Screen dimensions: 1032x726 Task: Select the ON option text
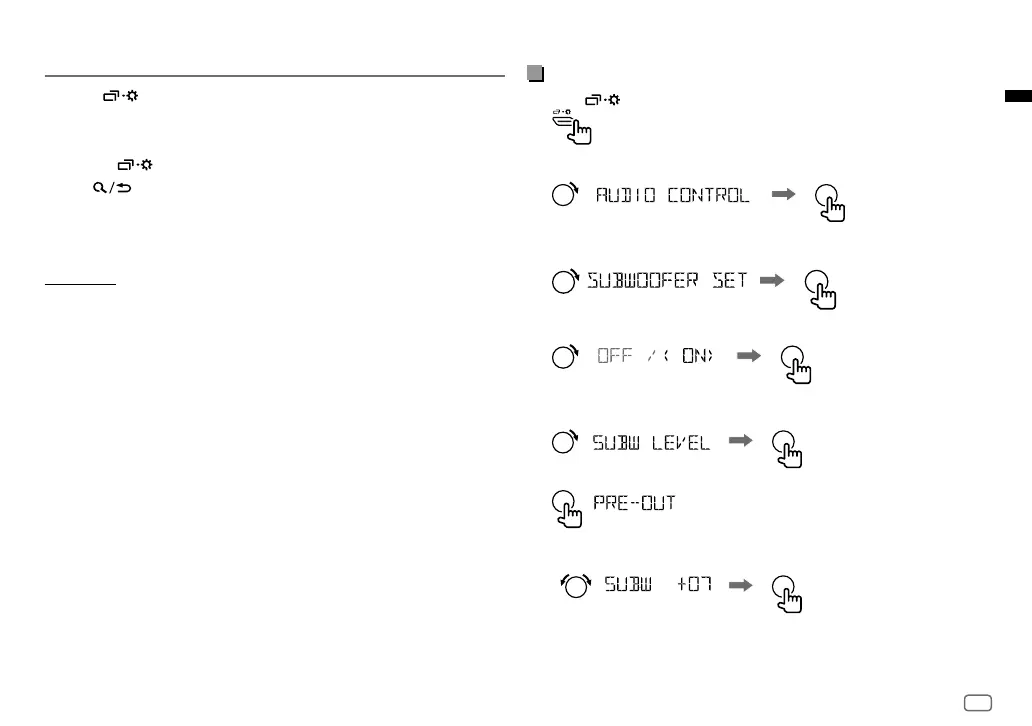pos(696,355)
